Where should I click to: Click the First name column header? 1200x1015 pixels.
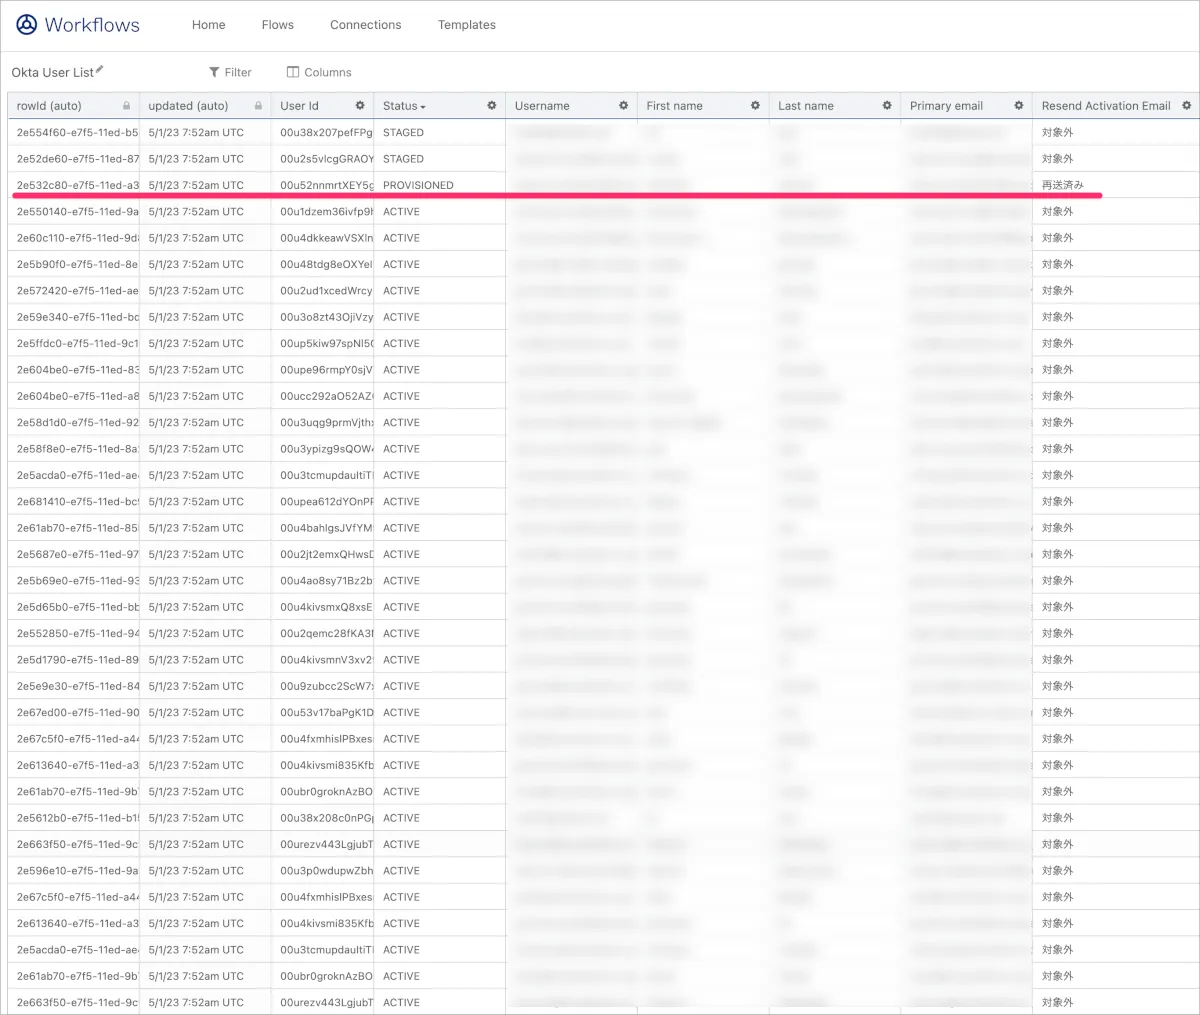703,106
